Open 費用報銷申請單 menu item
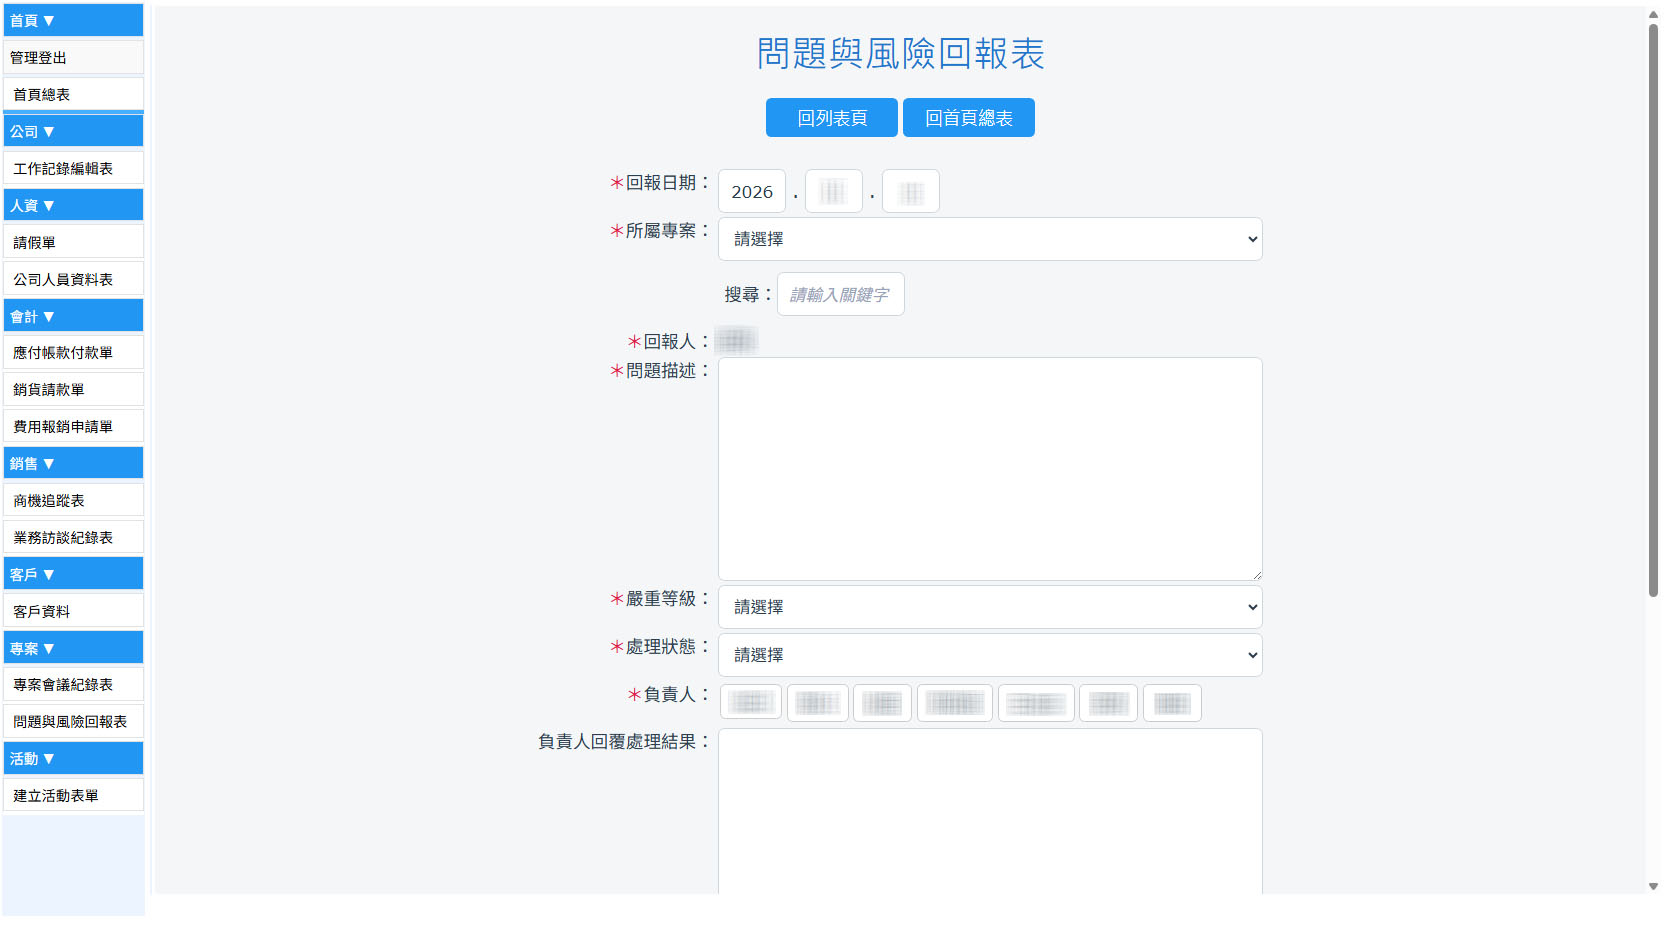This screenshot has height=937, width=1667. tap(73, 426)
